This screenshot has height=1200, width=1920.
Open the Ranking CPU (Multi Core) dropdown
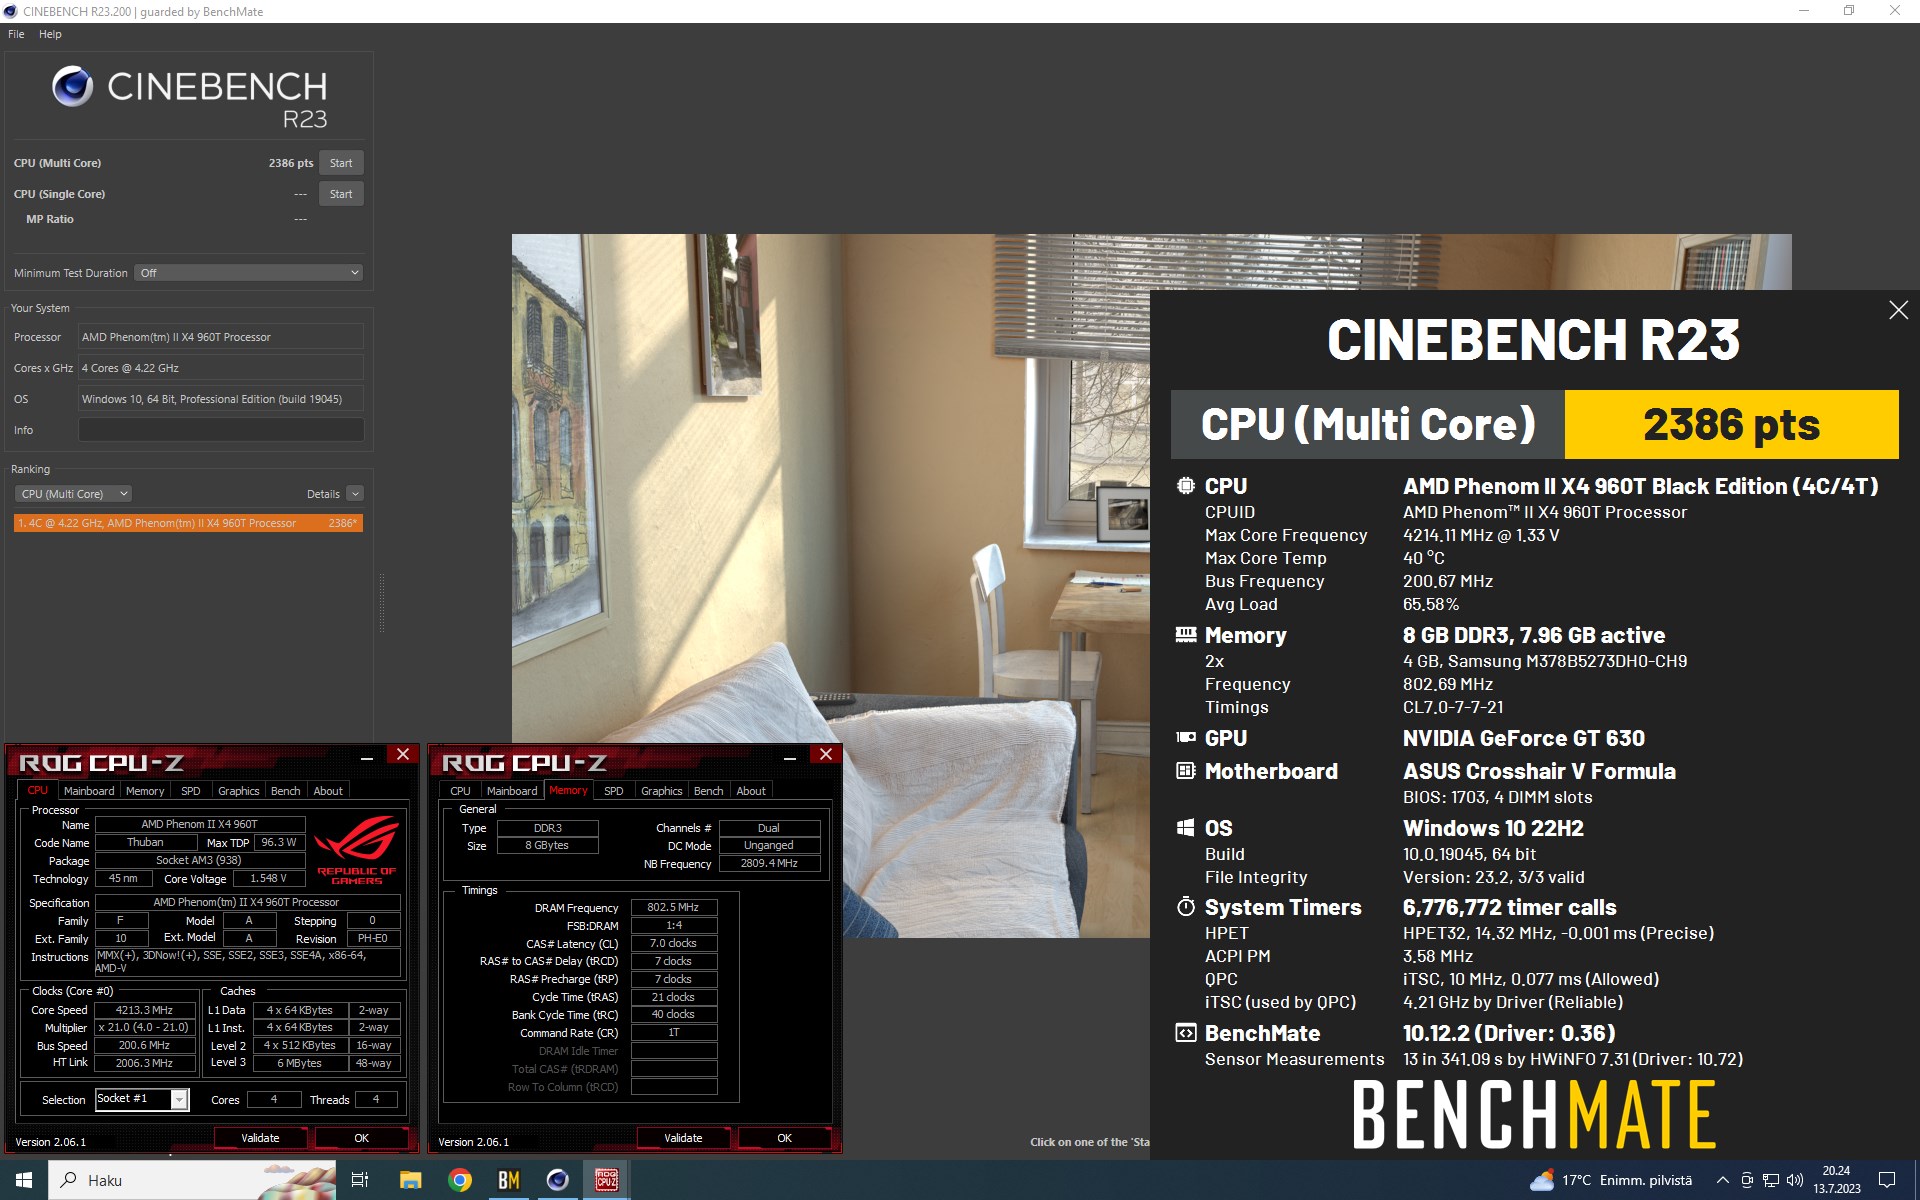pyautogui.click(x=73, y=494)
